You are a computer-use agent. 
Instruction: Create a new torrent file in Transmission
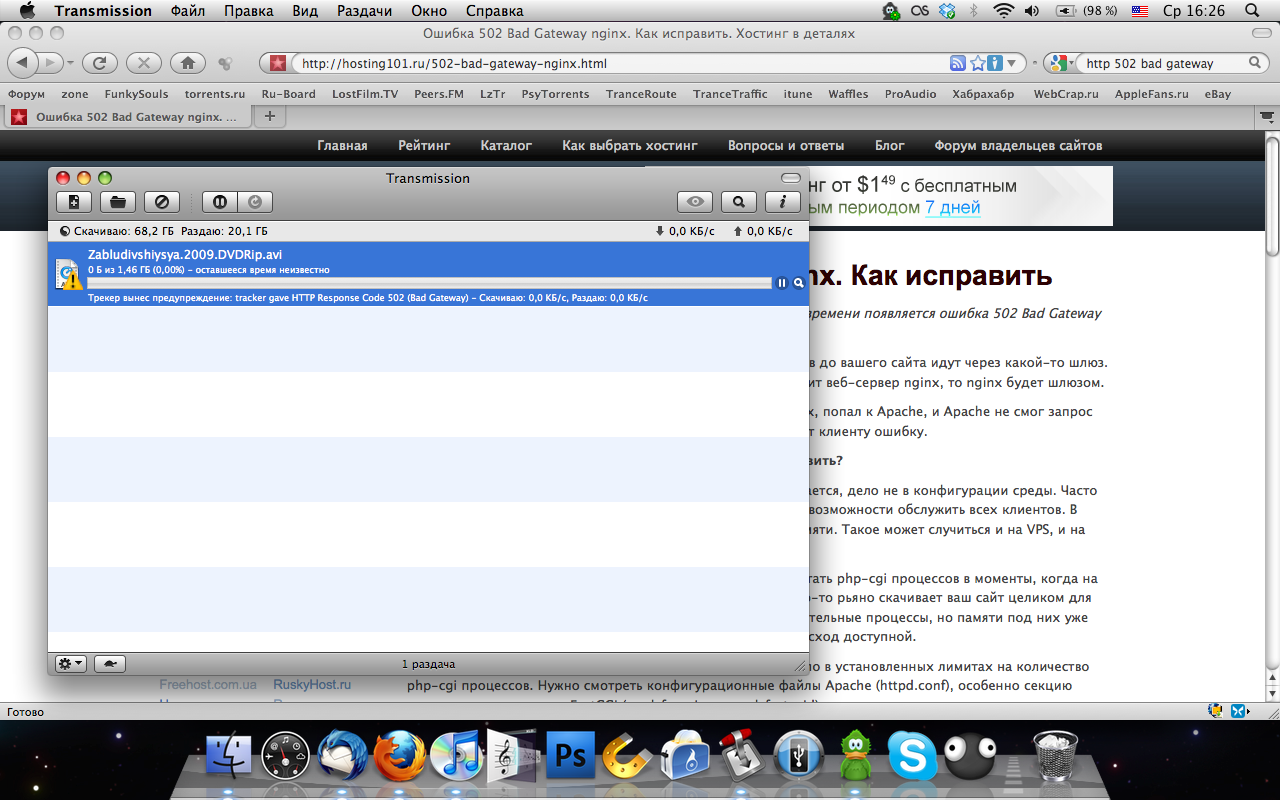(x=74, y=202)
